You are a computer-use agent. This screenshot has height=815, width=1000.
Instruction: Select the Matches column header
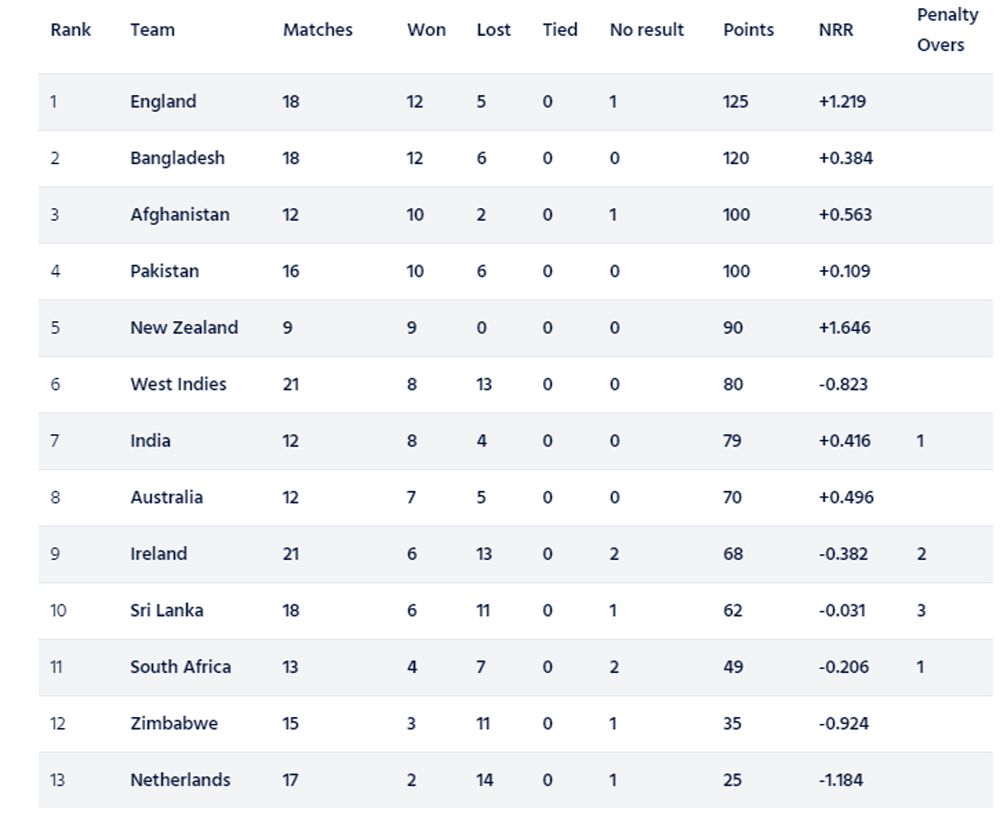[x=318, y=30]
